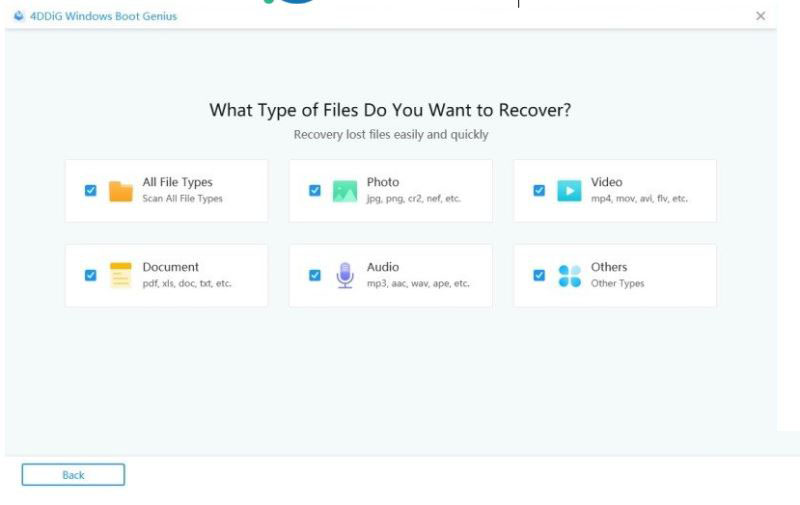
Task: Select the green Photo picture icon
Action: coord(345,191)
